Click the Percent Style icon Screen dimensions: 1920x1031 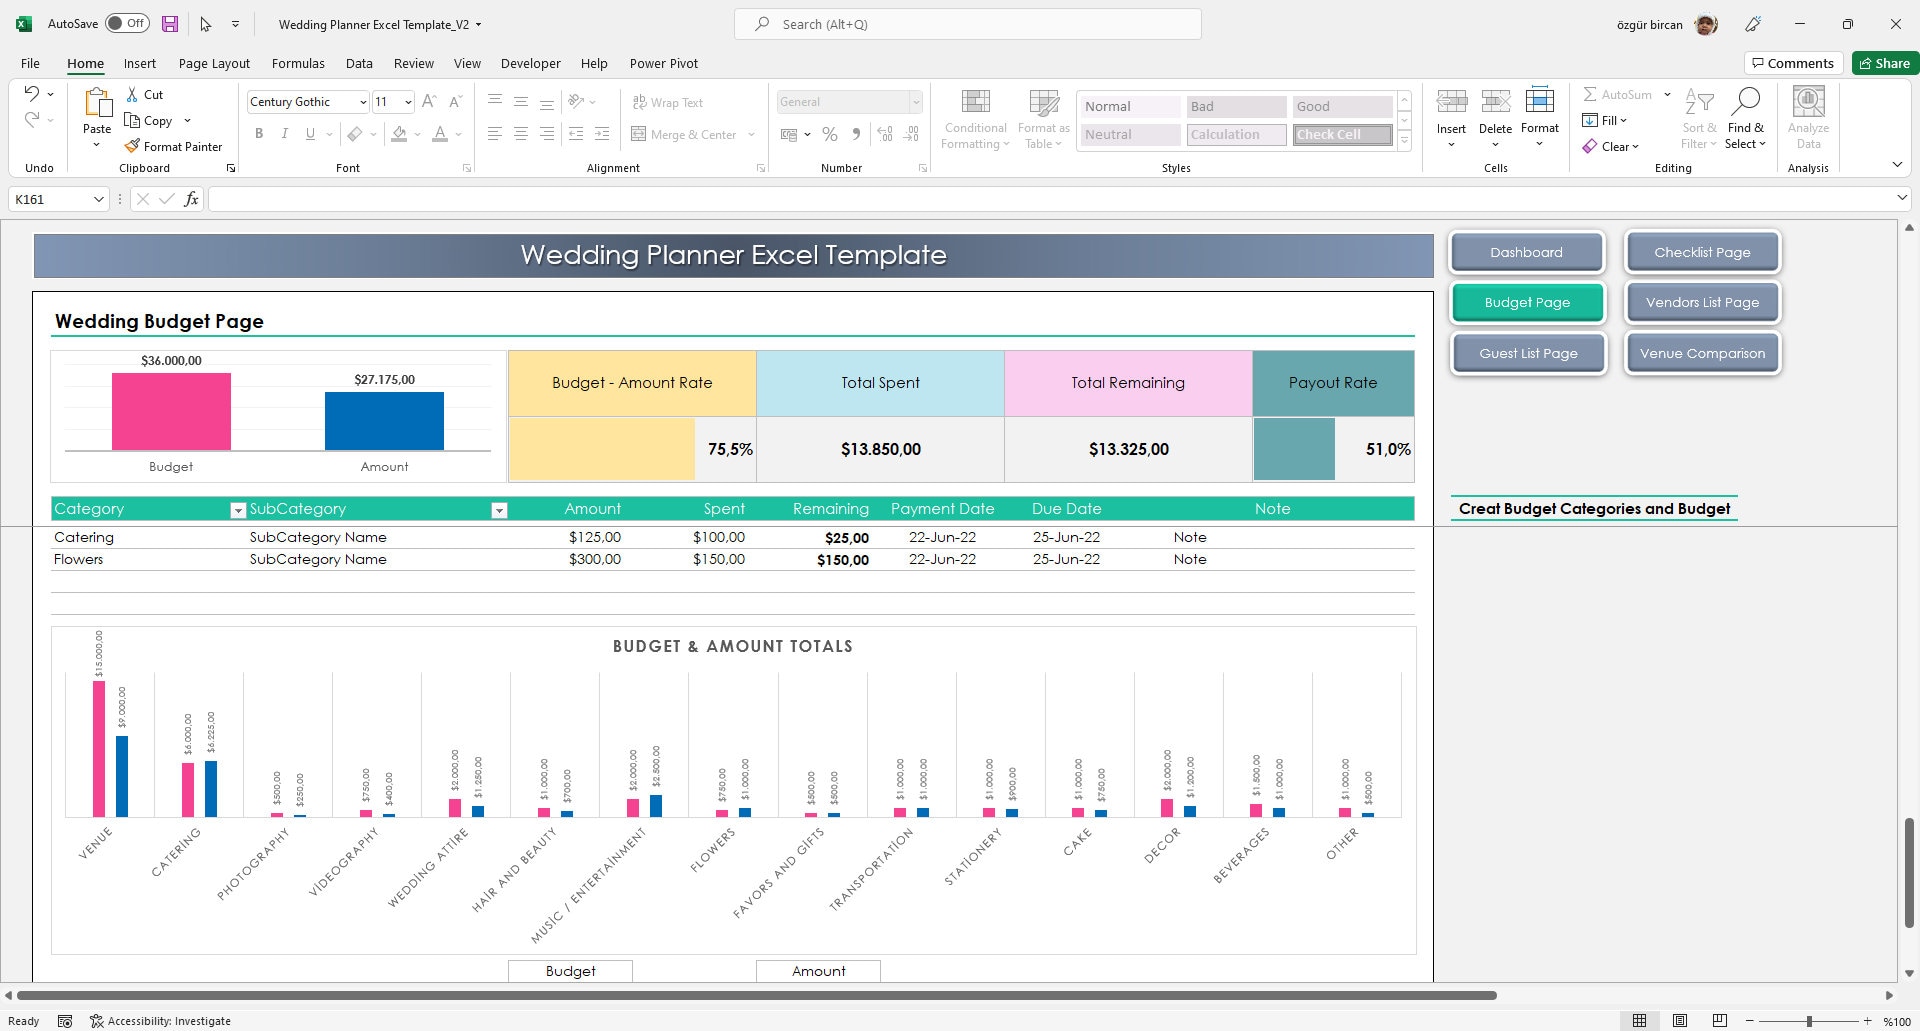tap(828, 133)
